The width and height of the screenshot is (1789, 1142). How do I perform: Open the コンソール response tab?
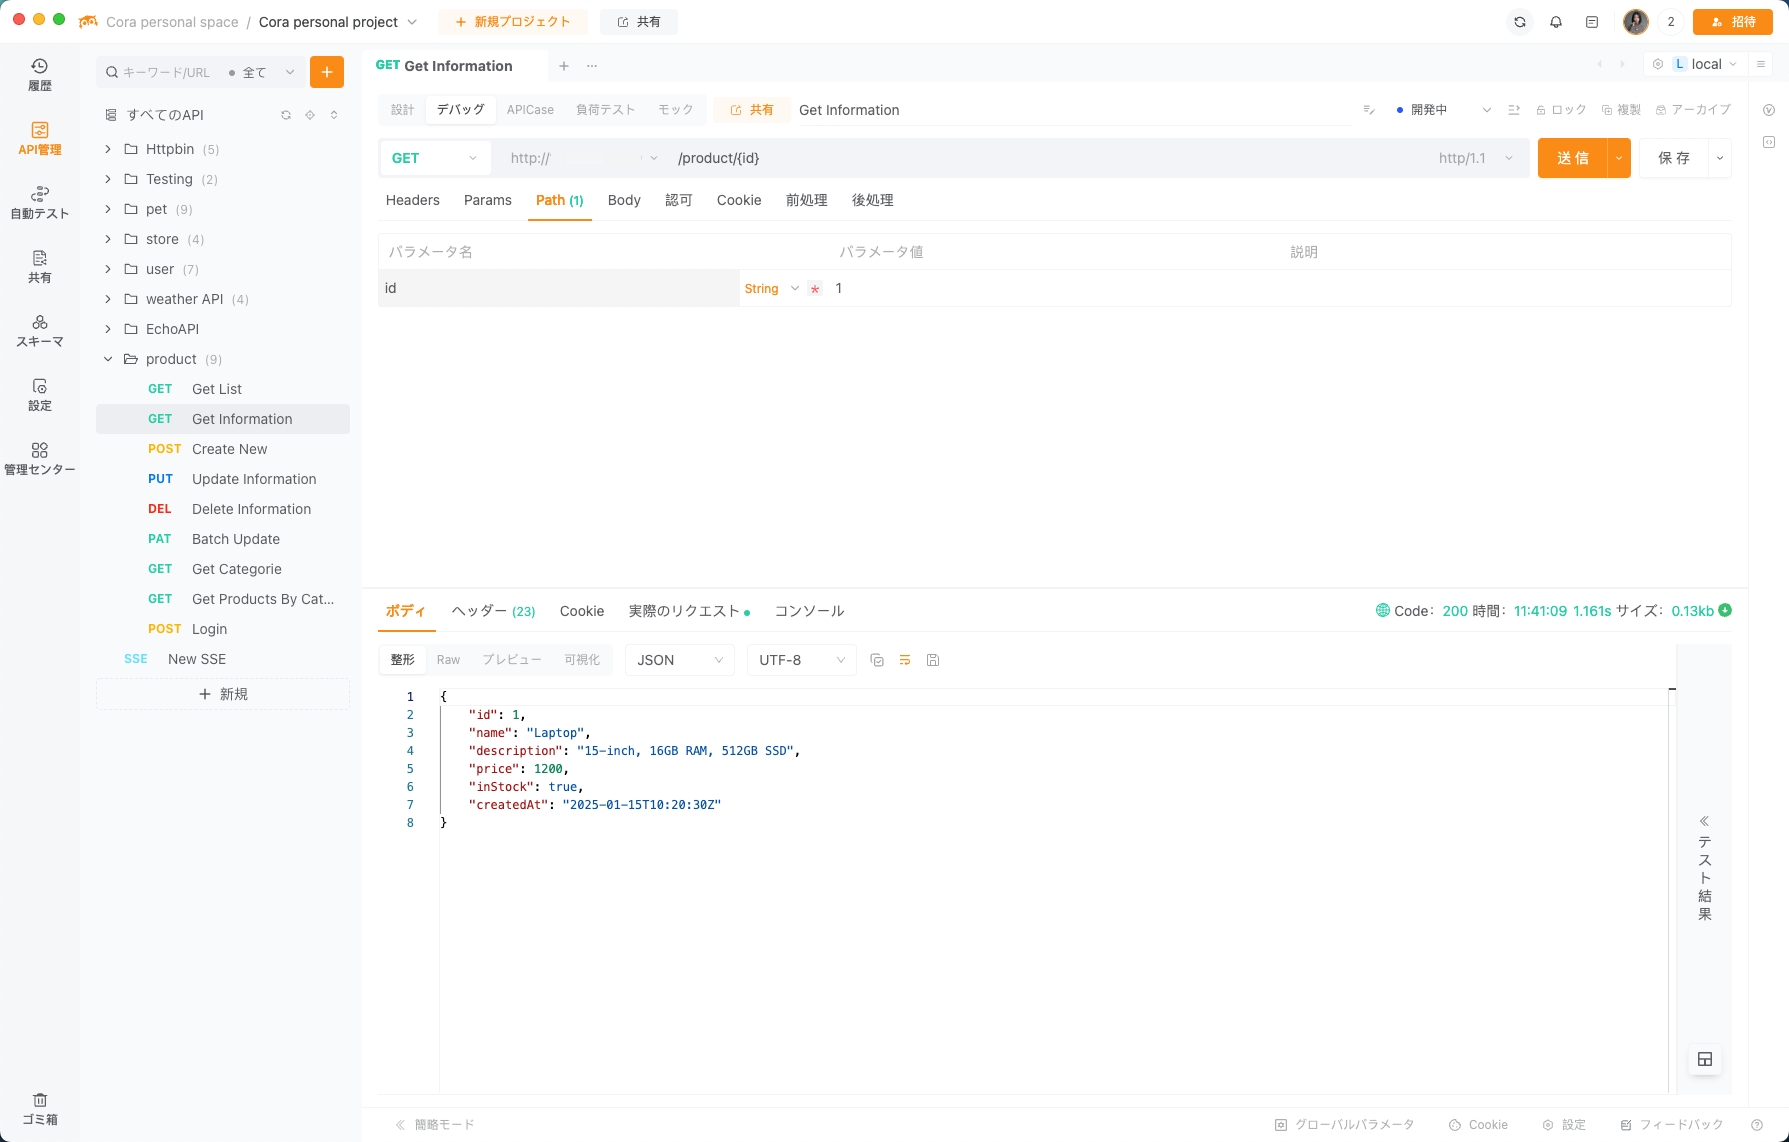809,611
